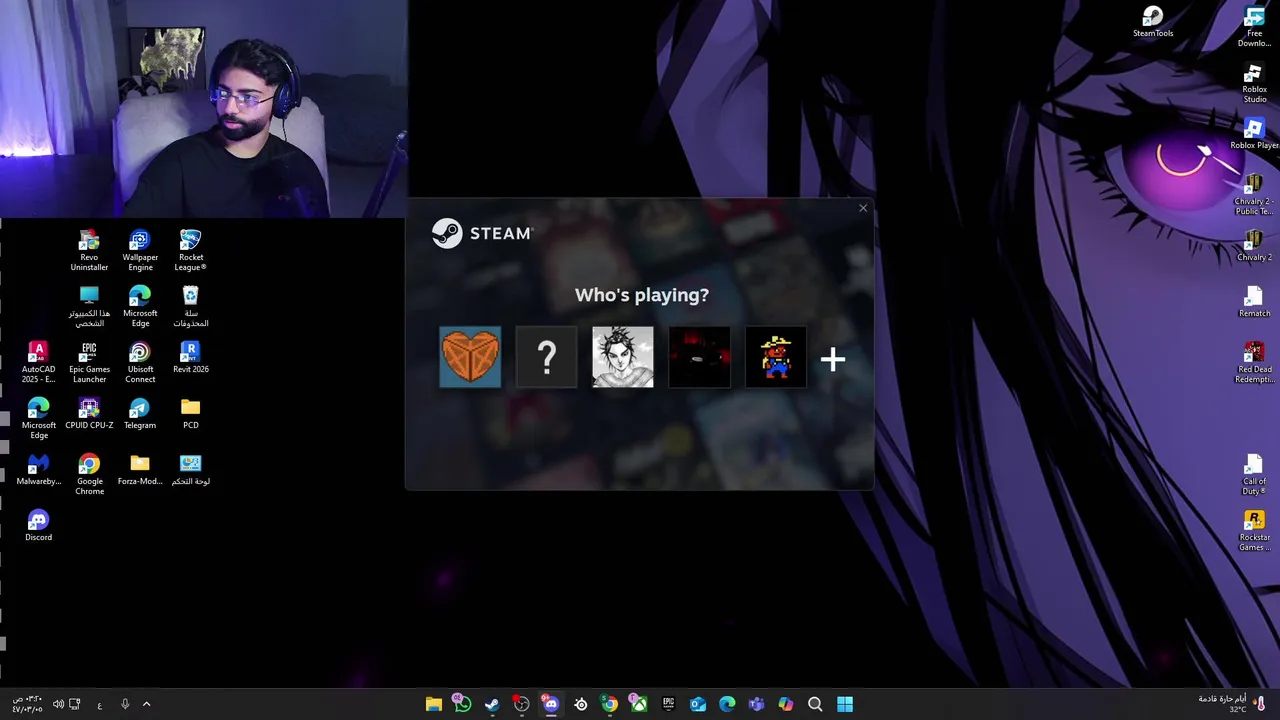Open the weather widget showing 32°C
This screenshot has width=1280, height=720.
[1231, 704]
